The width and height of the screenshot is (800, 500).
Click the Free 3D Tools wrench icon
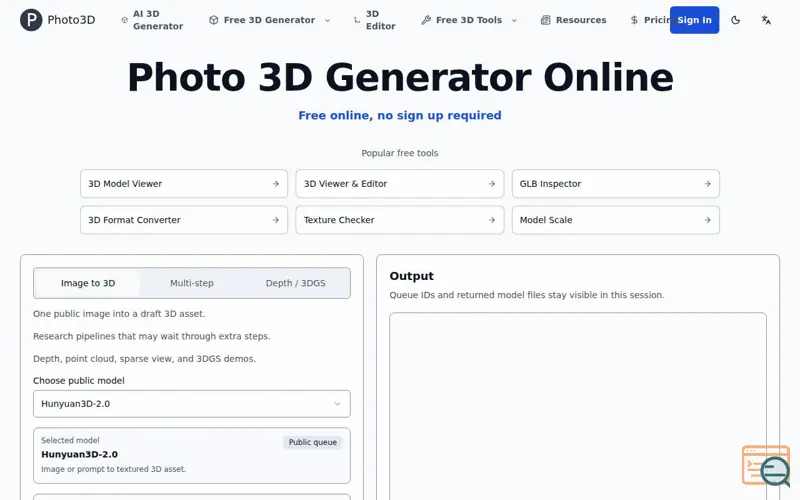pos(426,20)
